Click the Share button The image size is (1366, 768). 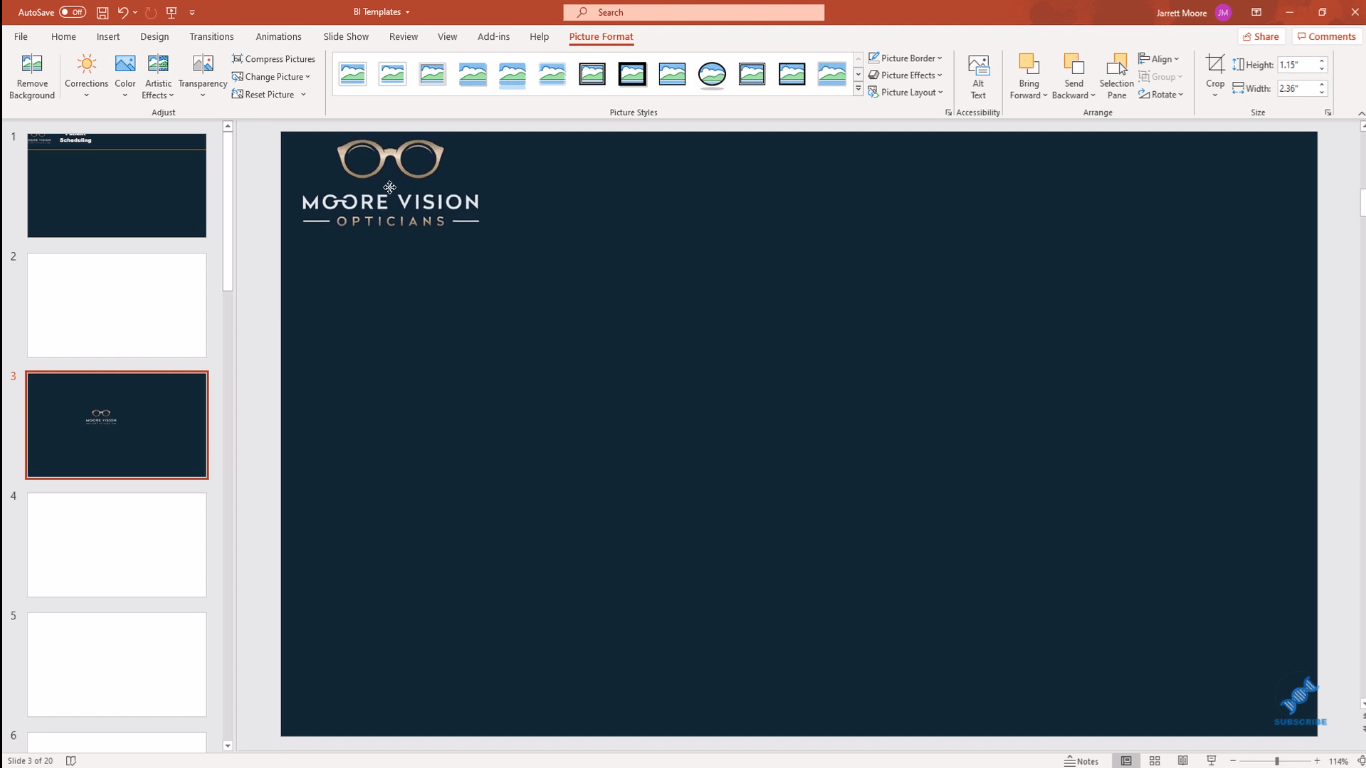1261,37
